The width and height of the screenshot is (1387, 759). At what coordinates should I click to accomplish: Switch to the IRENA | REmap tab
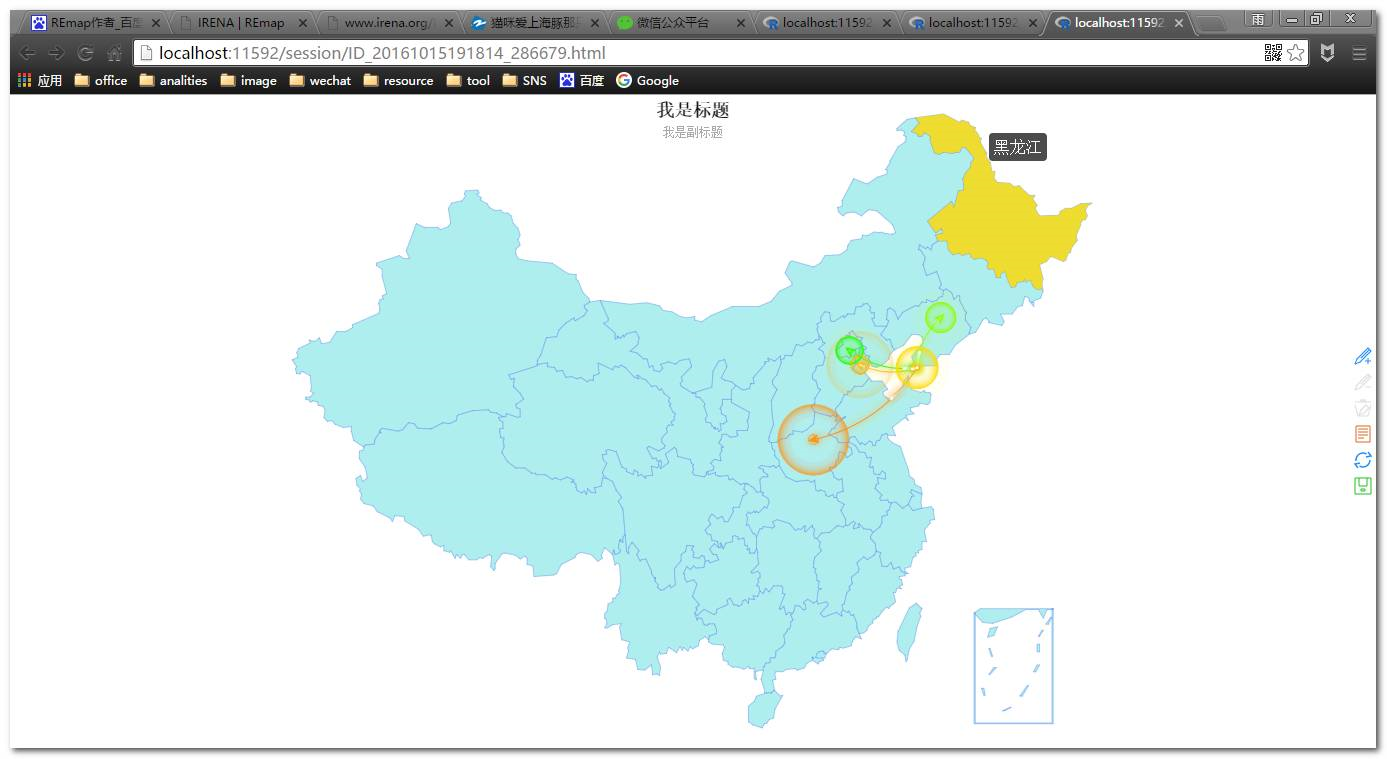tap(240, 21)
